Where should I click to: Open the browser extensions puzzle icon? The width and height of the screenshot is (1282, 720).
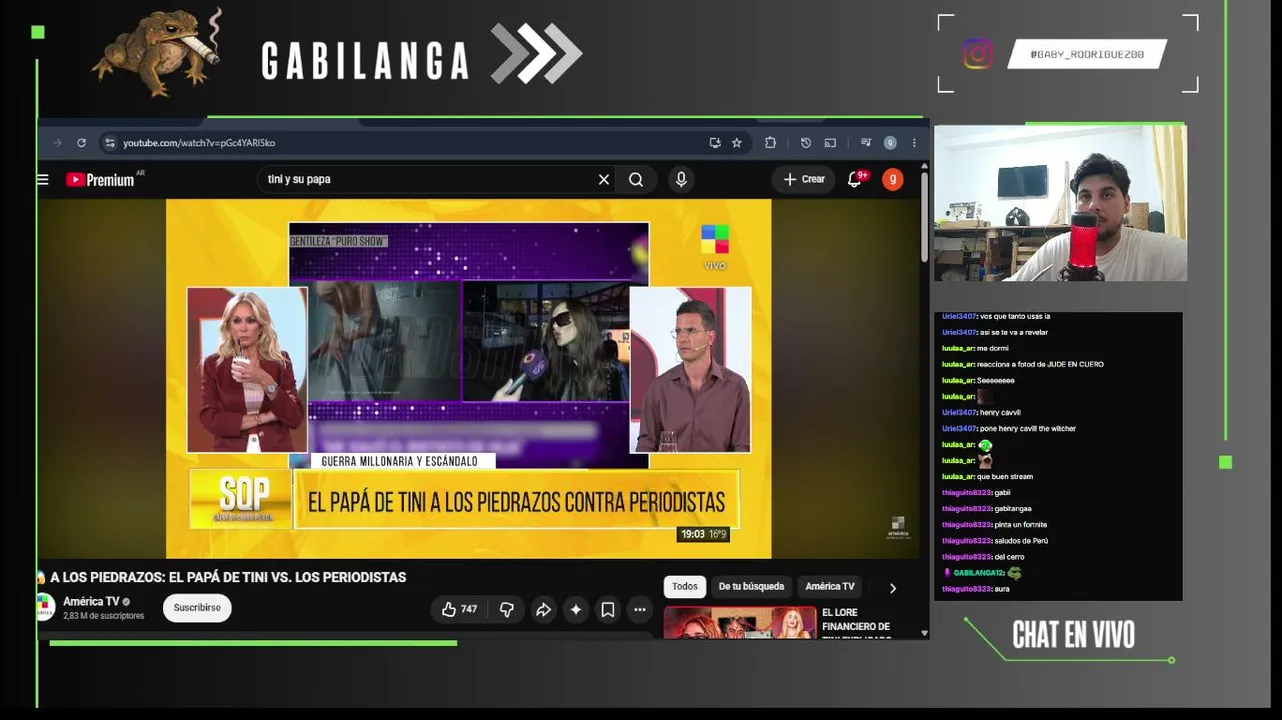(770, 143)
